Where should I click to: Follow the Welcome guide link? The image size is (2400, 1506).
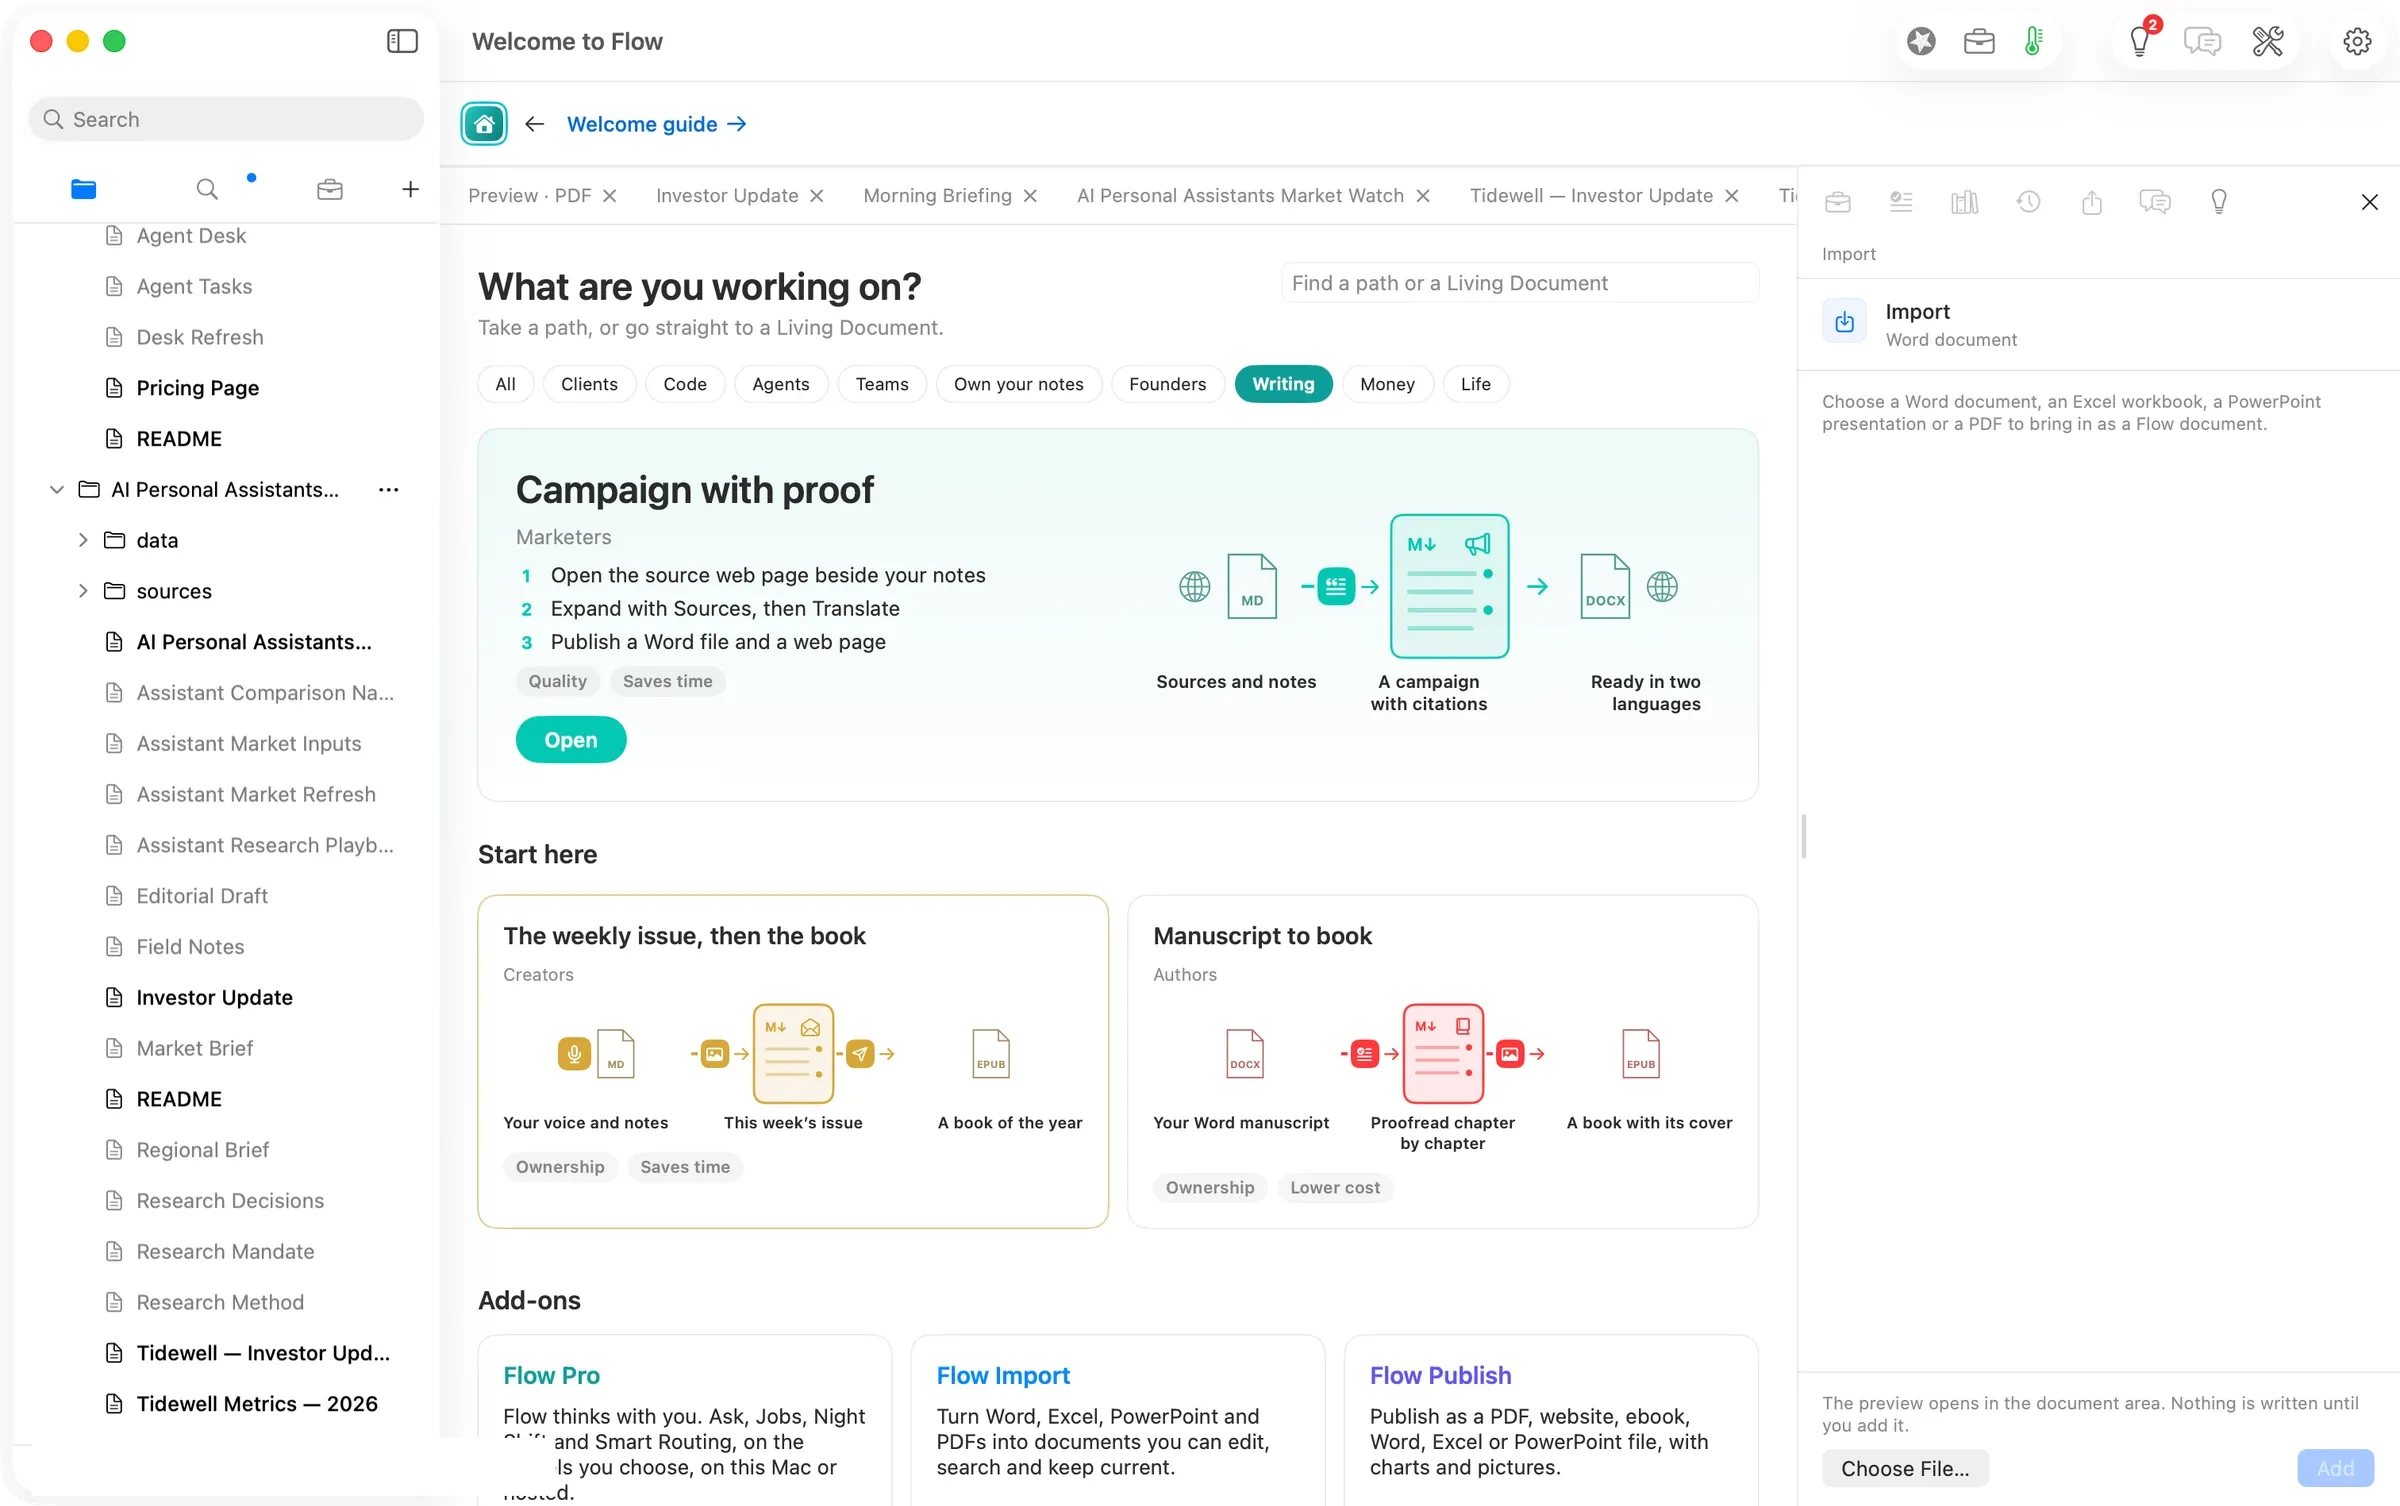656,124
